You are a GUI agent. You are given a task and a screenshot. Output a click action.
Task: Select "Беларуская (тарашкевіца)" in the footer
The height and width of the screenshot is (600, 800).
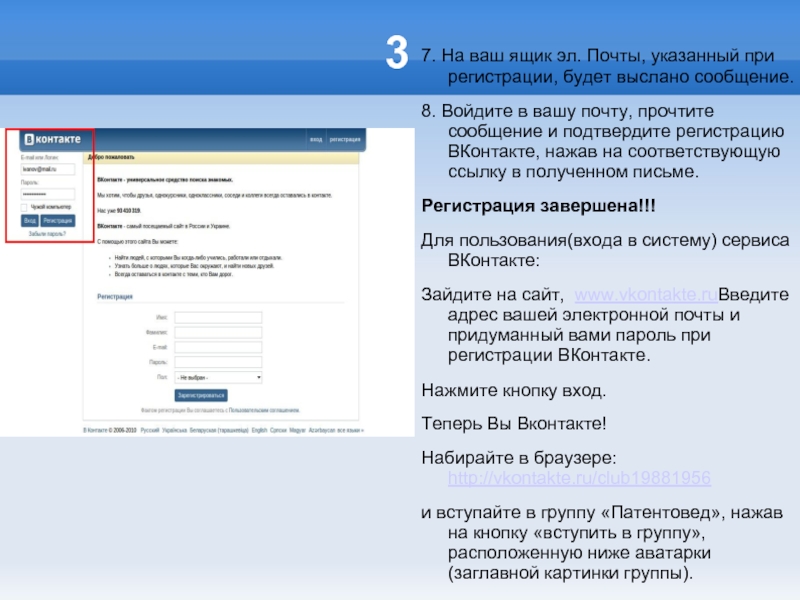(x=219, y=430)
